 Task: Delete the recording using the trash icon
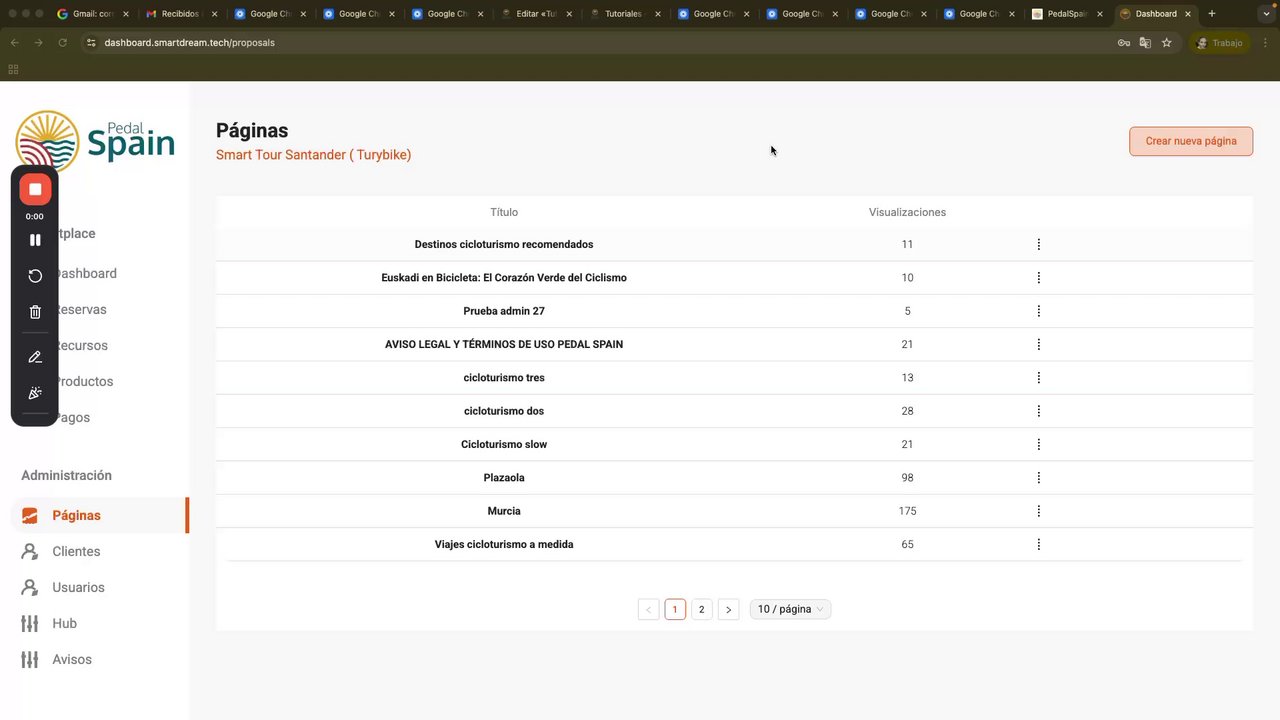[x=35, y=312]
